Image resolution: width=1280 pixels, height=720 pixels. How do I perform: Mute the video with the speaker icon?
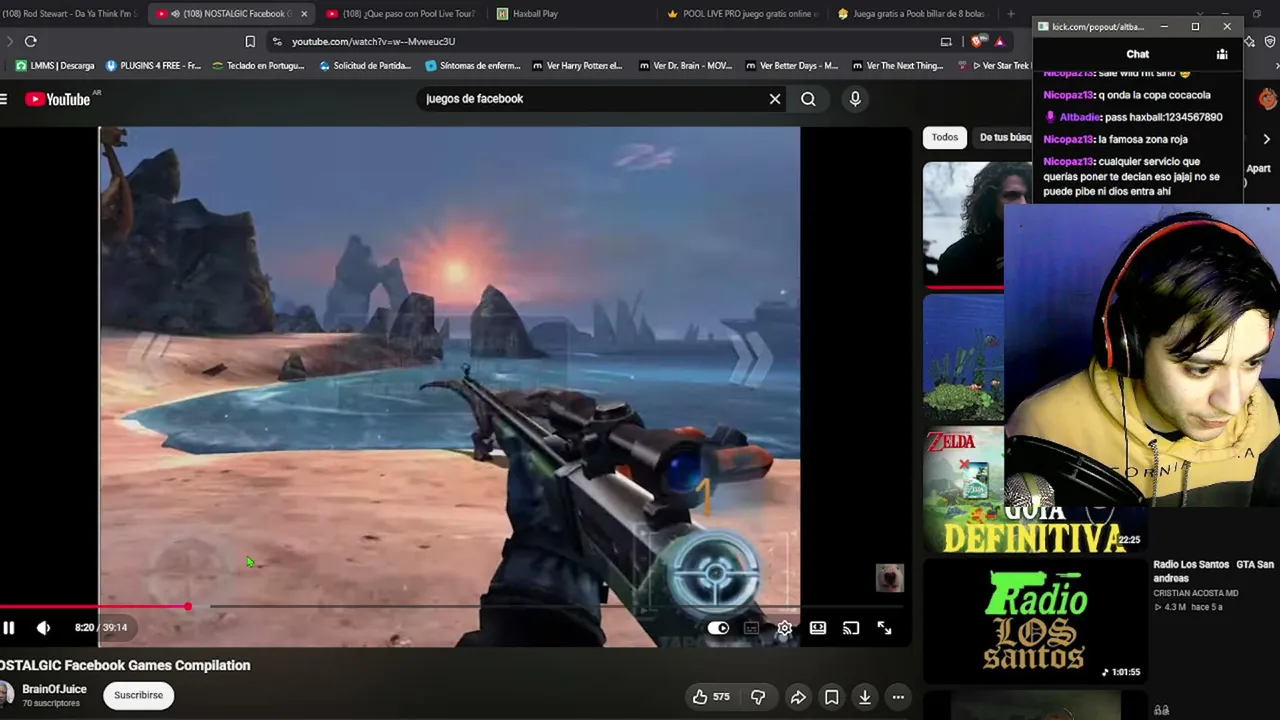43,628
